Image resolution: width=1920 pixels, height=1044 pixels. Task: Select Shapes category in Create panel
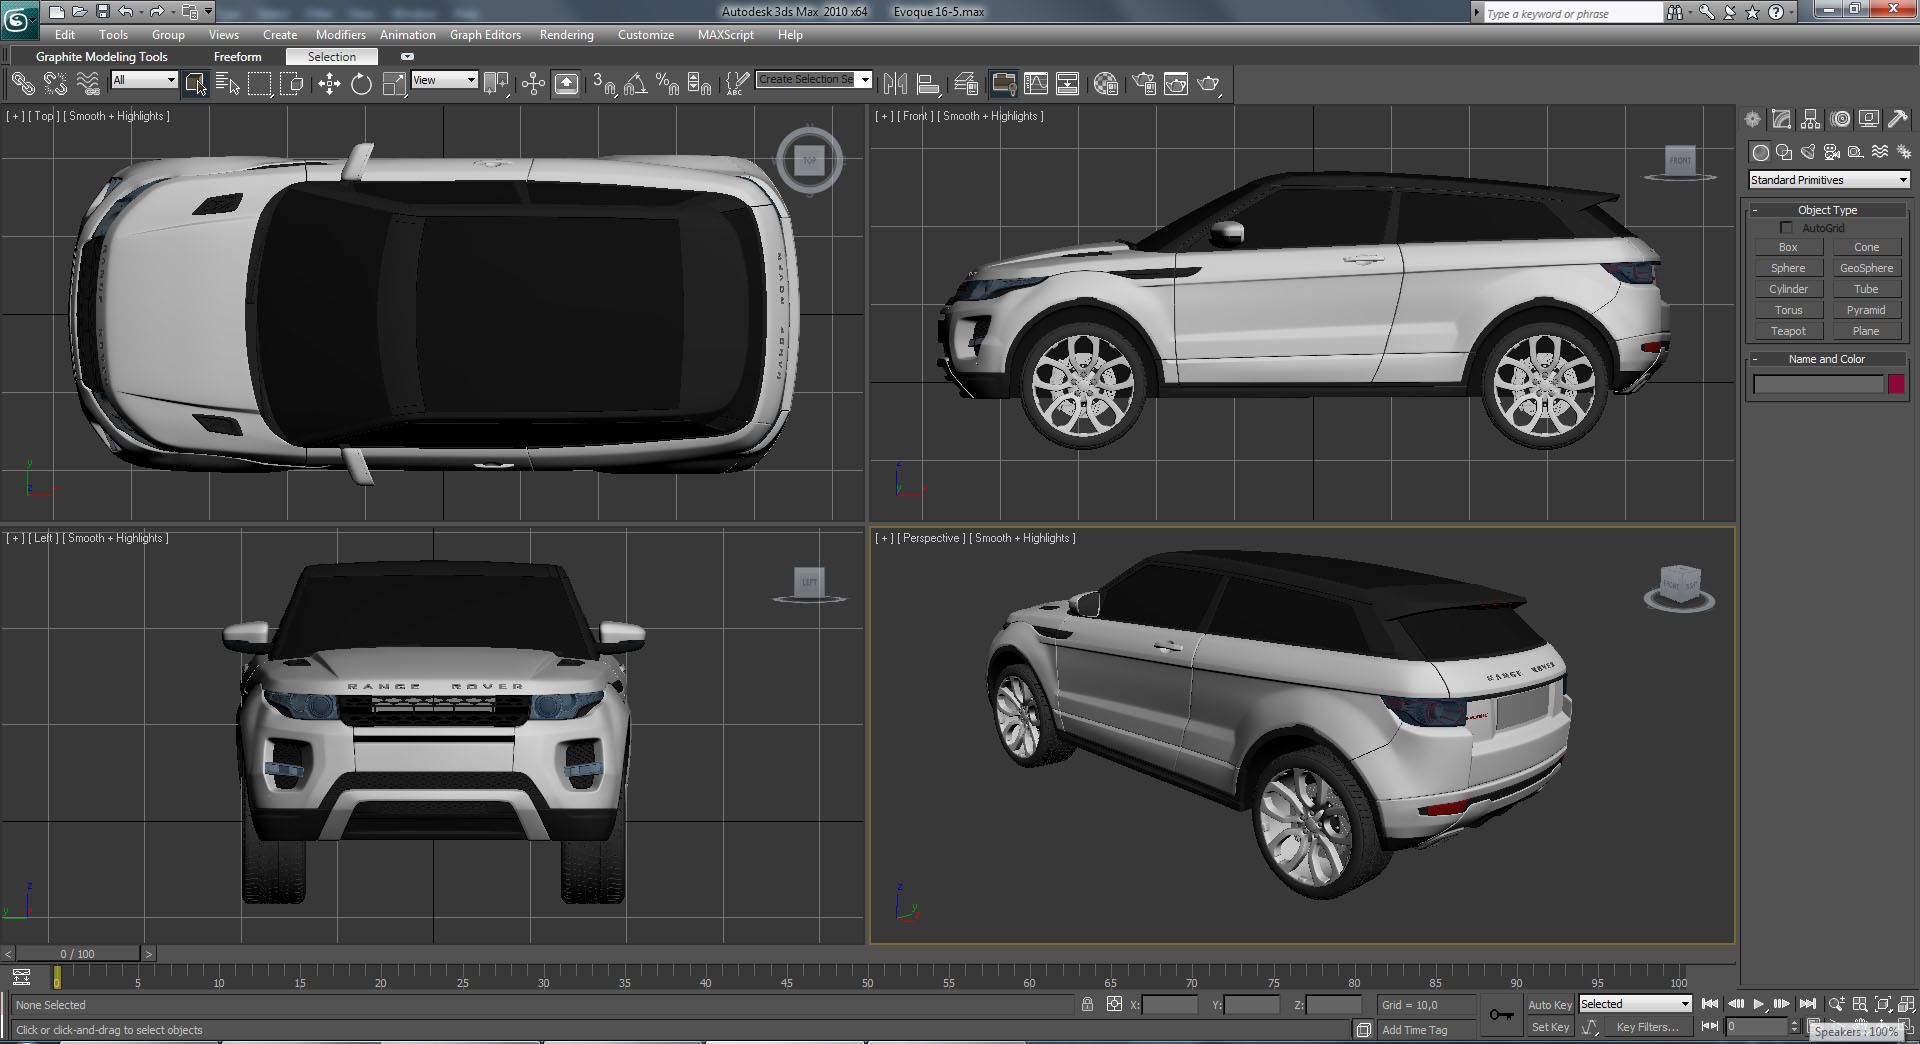click(1784, 152)
